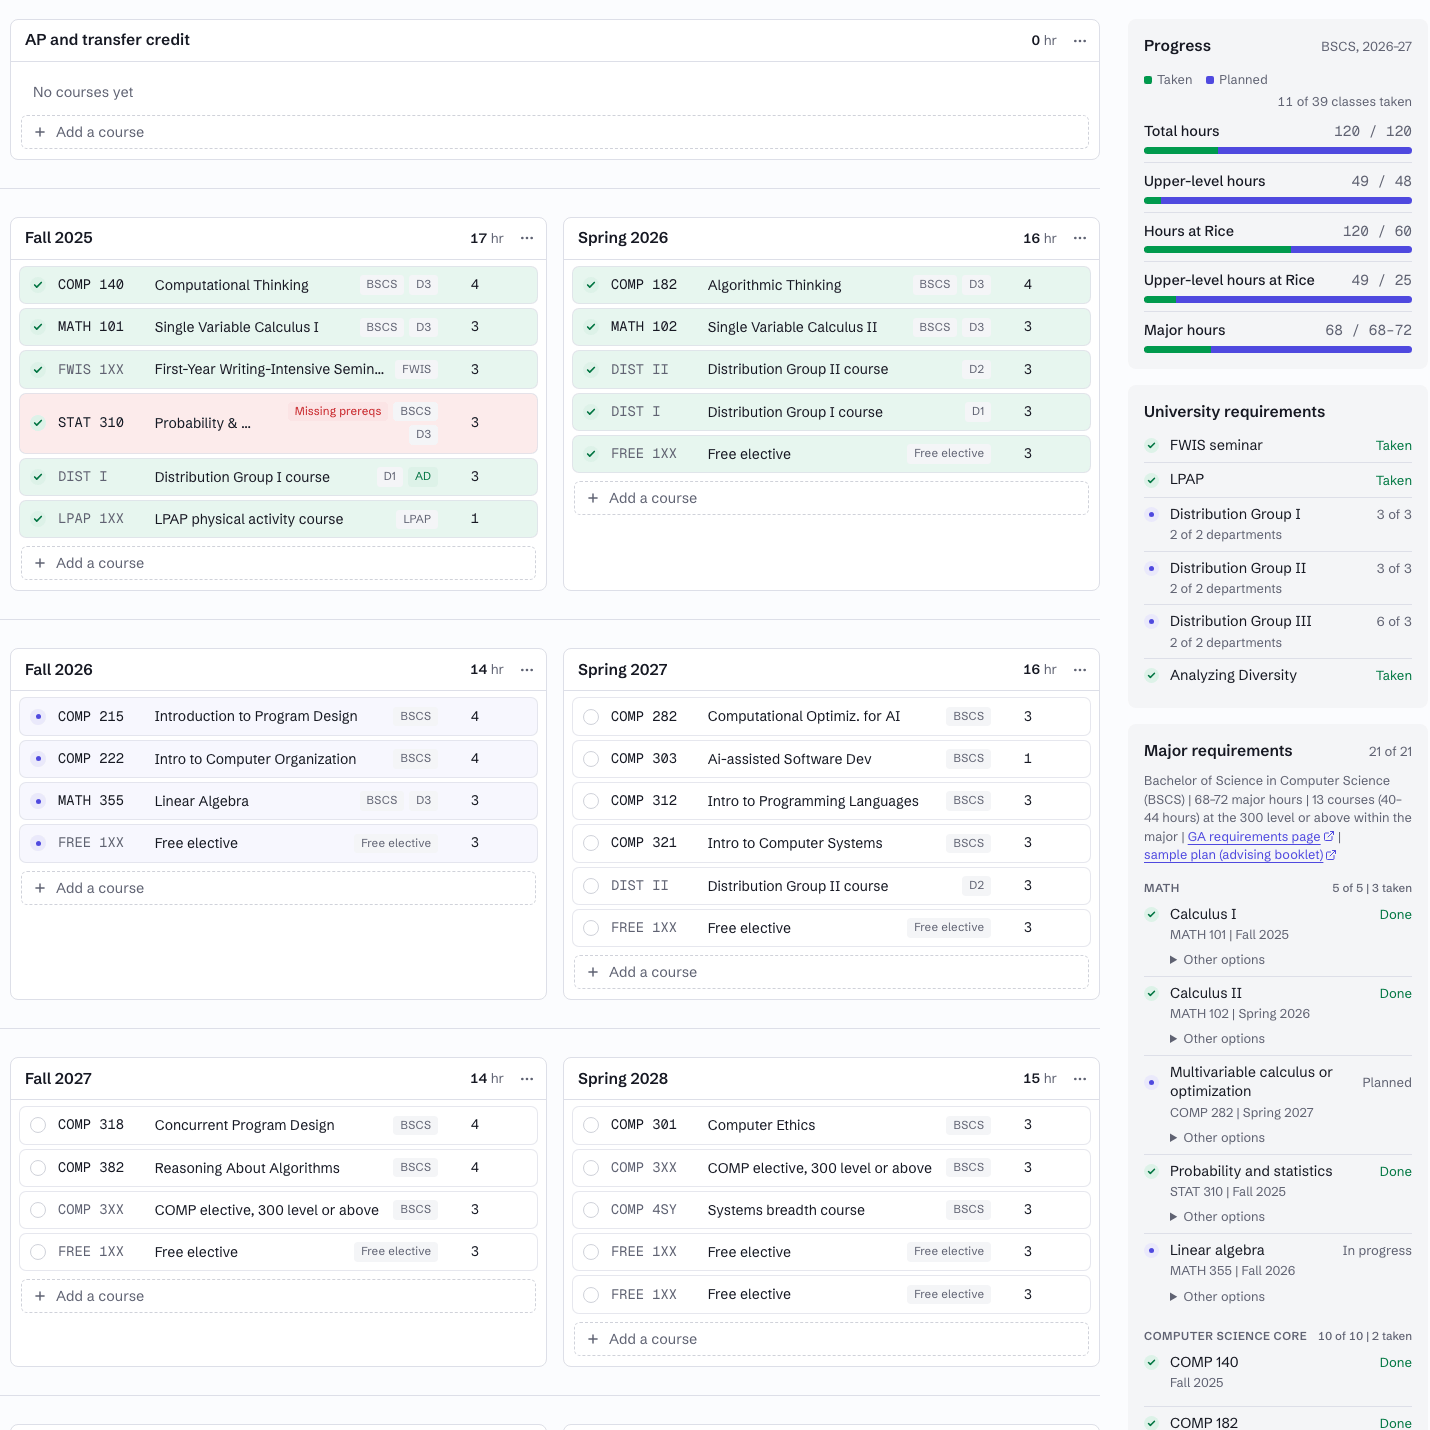Click the AD tag on Fall 2025 DIST I course
This screenshot has width=1430, height=1430.
coord(423,477)
